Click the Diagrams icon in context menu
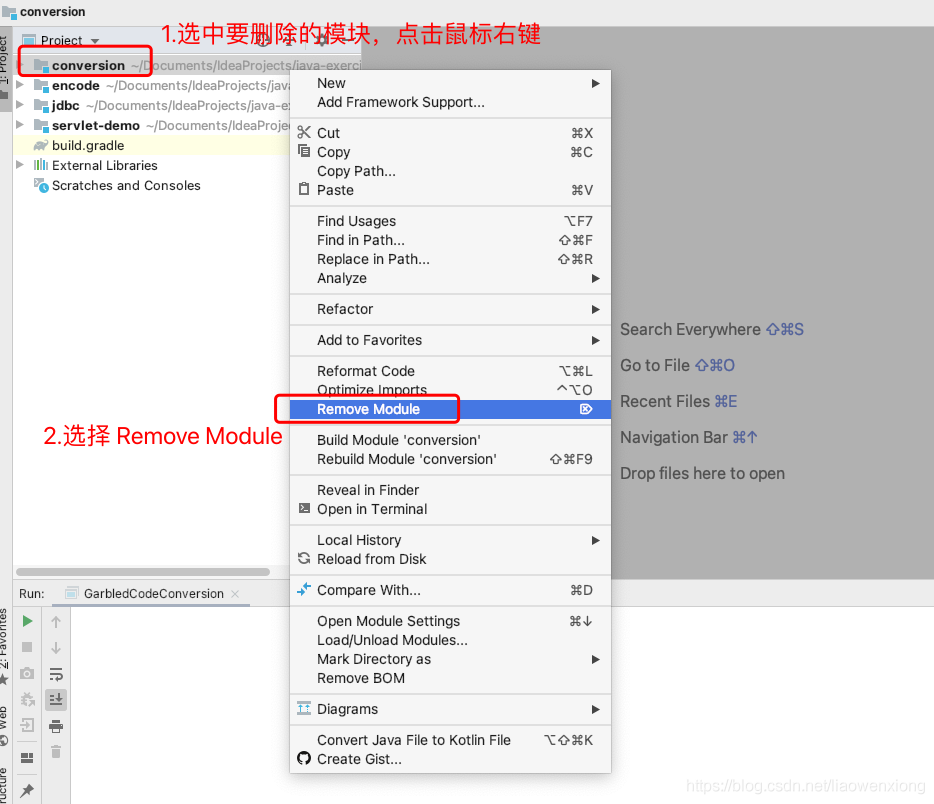 pos(304,709)
